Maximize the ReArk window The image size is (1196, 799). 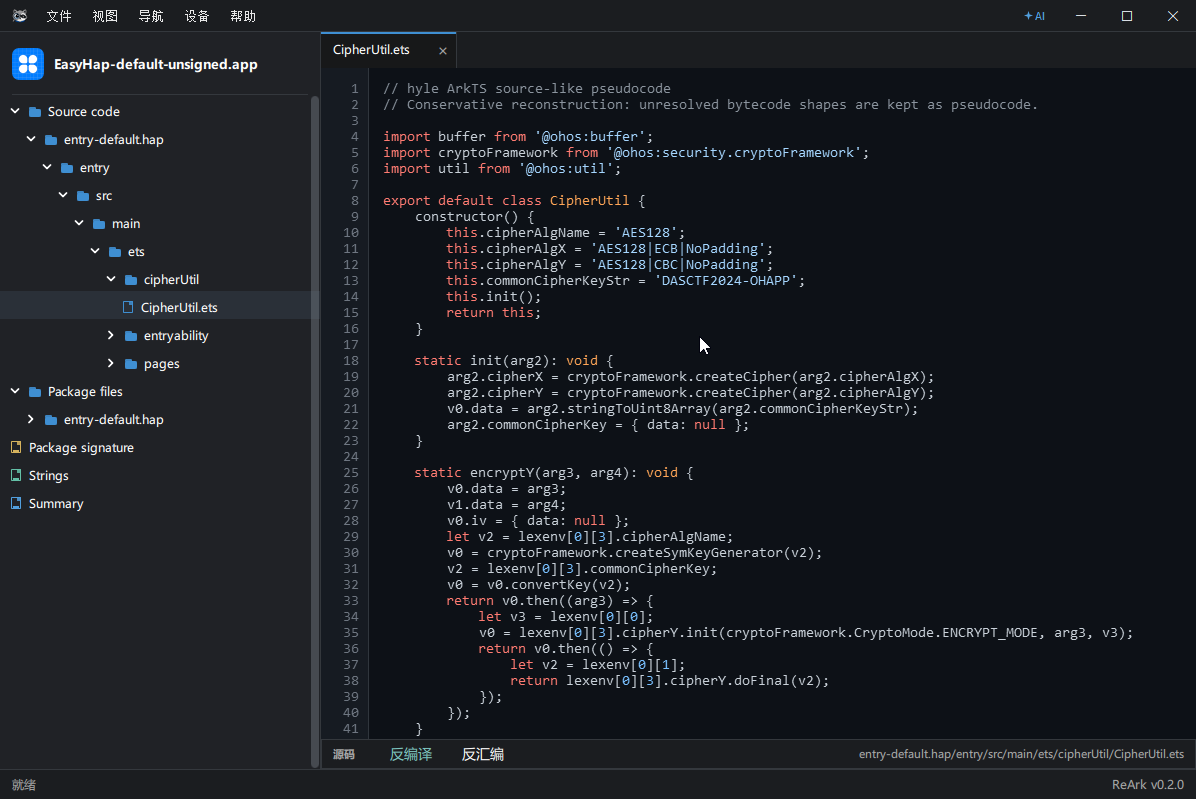tap(1127, 16)
